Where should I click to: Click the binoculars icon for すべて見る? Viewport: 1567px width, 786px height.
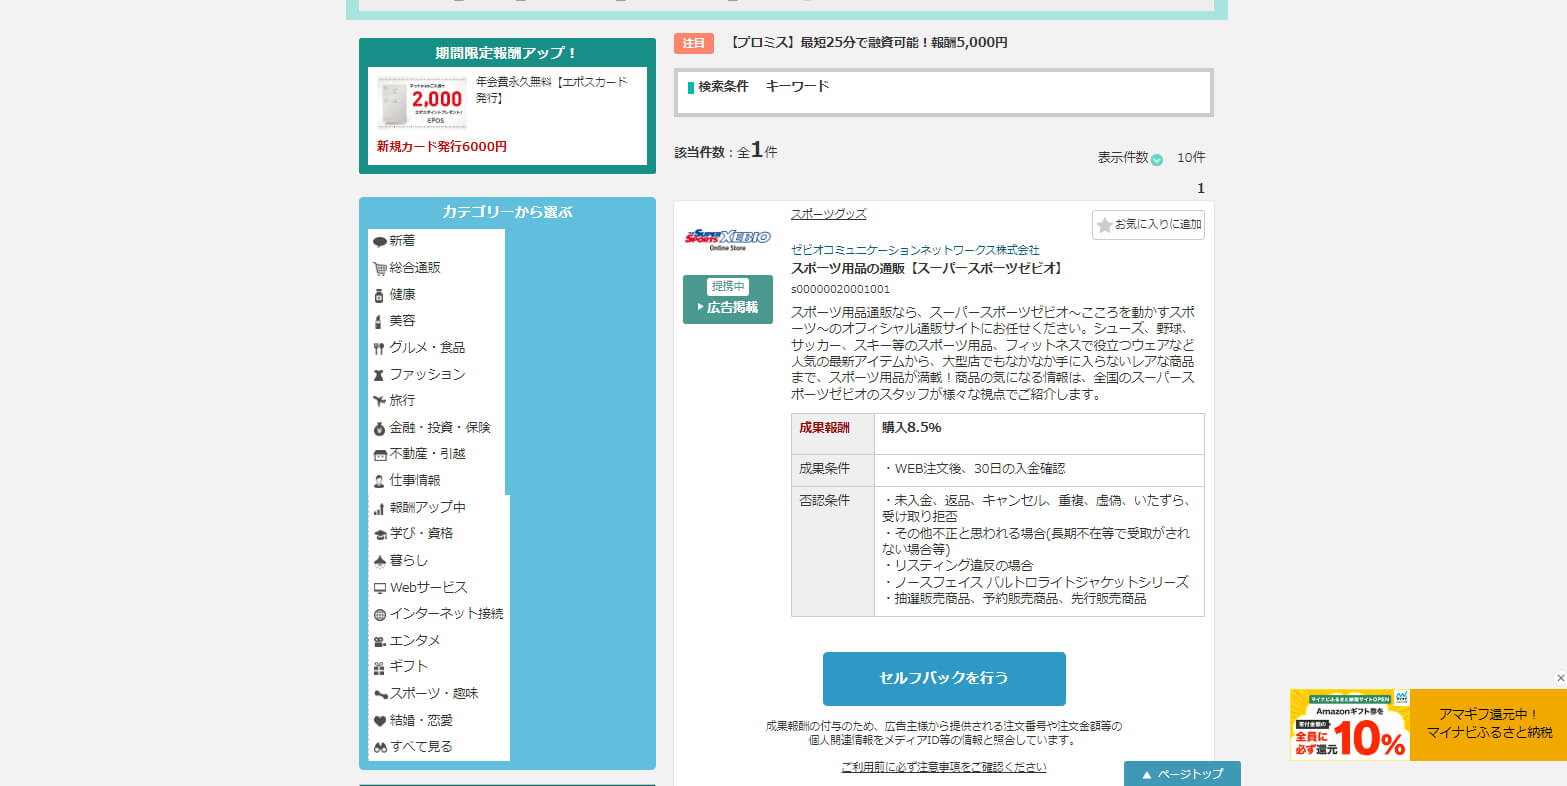[379, 747]
